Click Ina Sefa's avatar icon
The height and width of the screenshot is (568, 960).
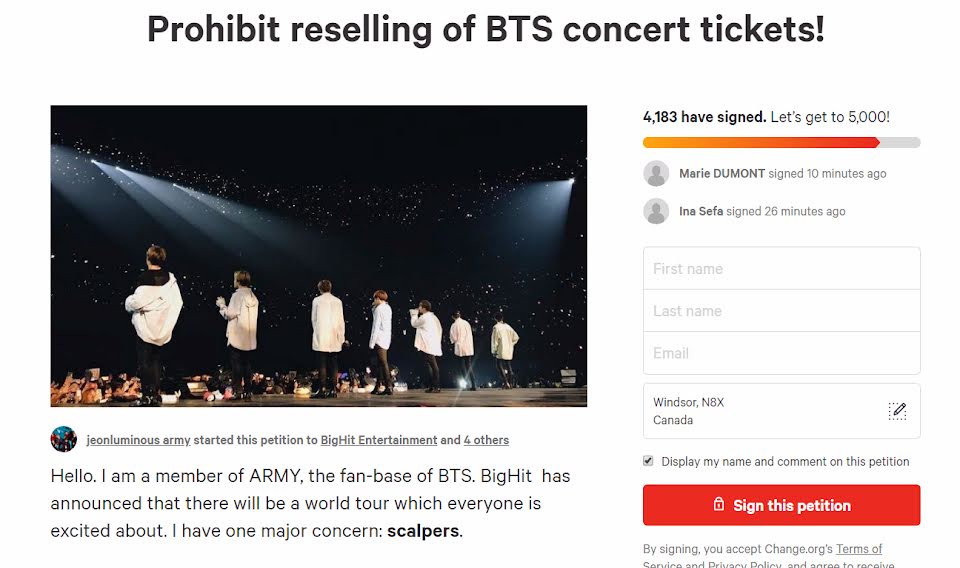click(x=656, y=211)
